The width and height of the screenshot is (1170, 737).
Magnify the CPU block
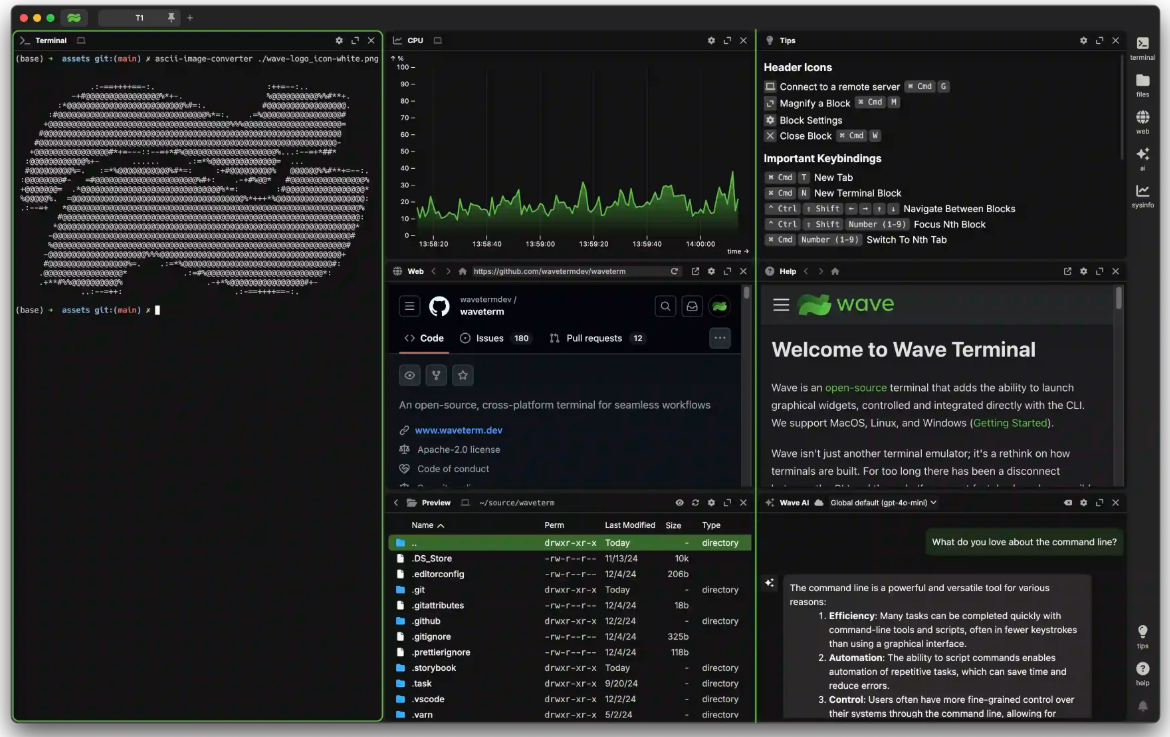point(727,41)
